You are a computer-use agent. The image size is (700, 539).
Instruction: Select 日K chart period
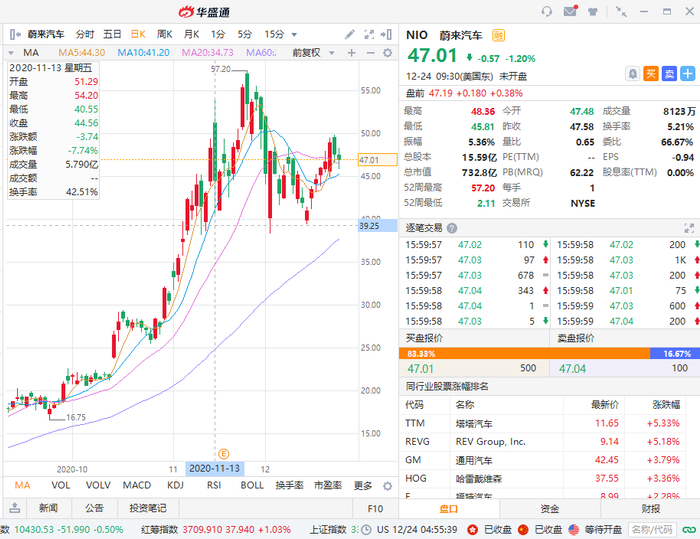pyautogui.click(x=138, y=34)
